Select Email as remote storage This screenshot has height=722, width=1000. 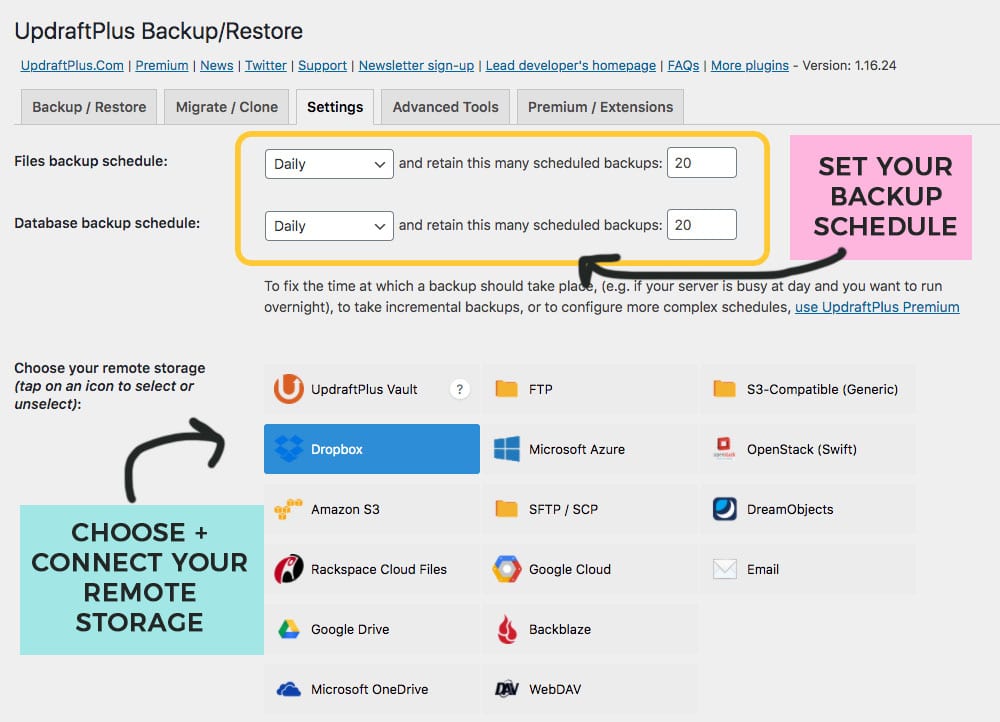pyautogui.click(x=808, y=569)
